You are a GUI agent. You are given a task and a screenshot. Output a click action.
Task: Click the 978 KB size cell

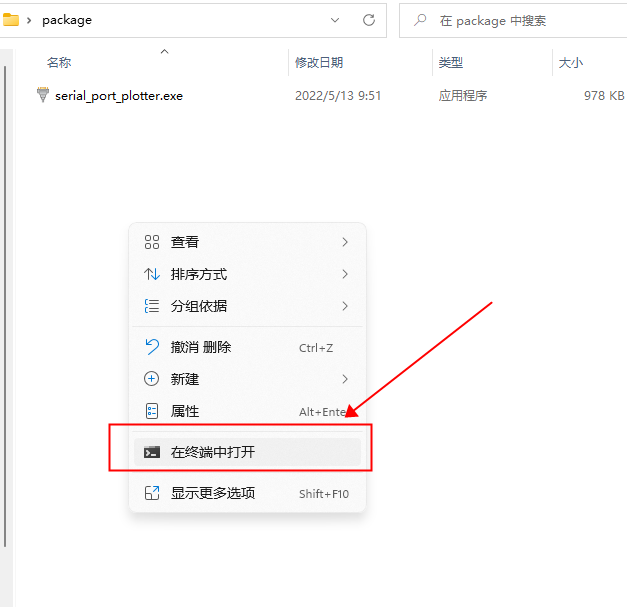pos(604,96)
